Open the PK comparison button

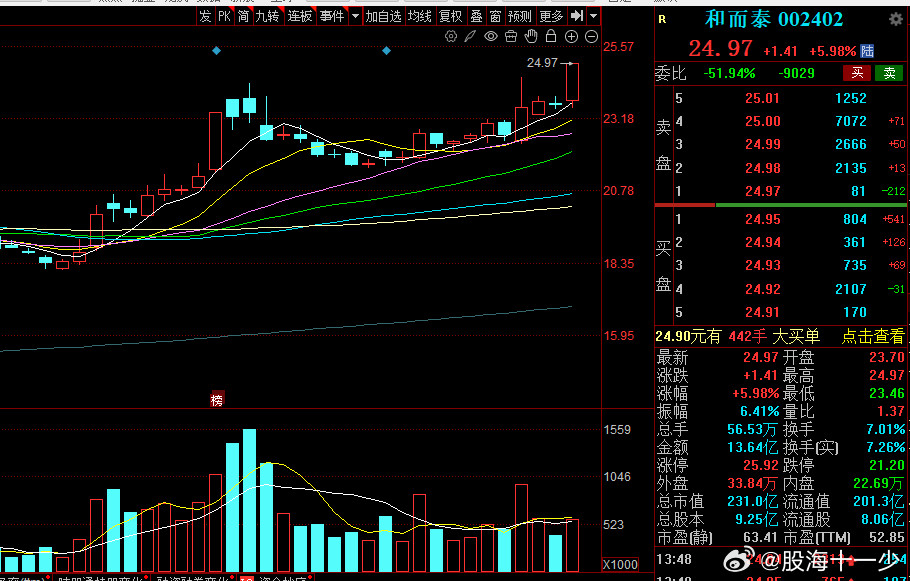coord(224,16)
